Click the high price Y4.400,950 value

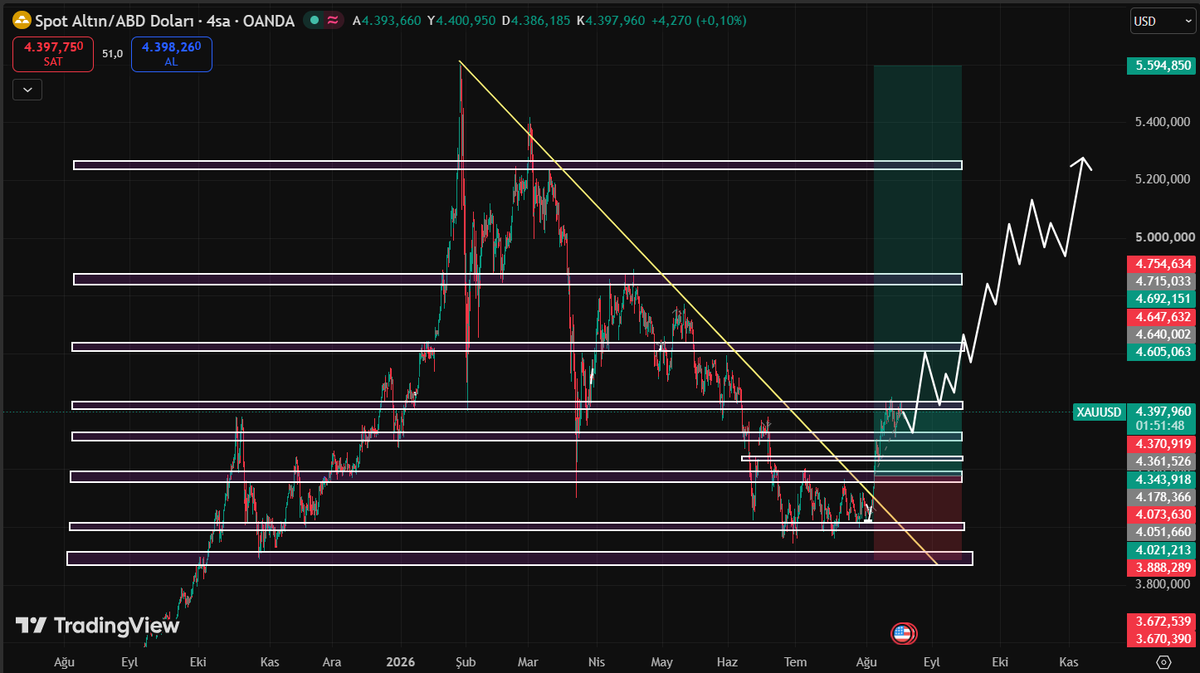click(461, 20)
